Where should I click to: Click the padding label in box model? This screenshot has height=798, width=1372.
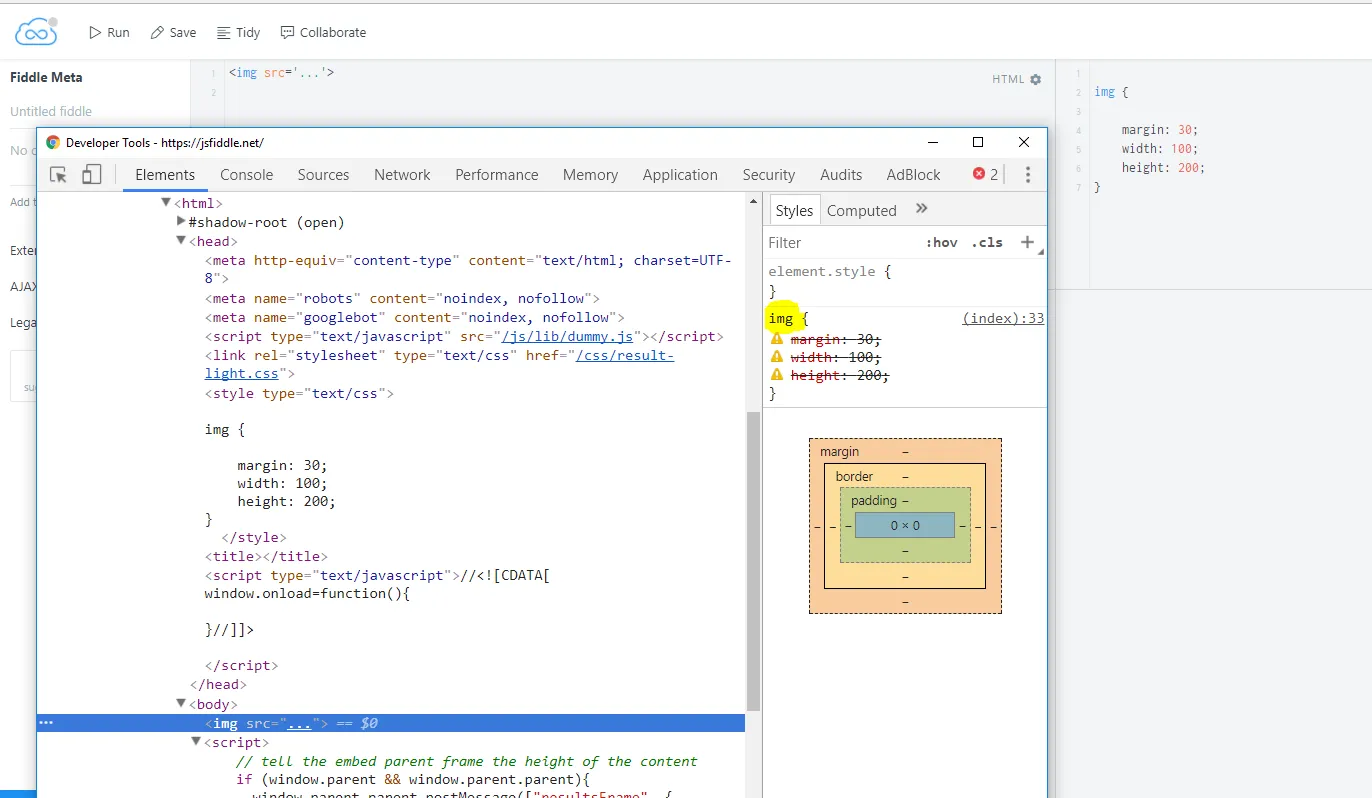pyautogui.click(x=874, y=500)
